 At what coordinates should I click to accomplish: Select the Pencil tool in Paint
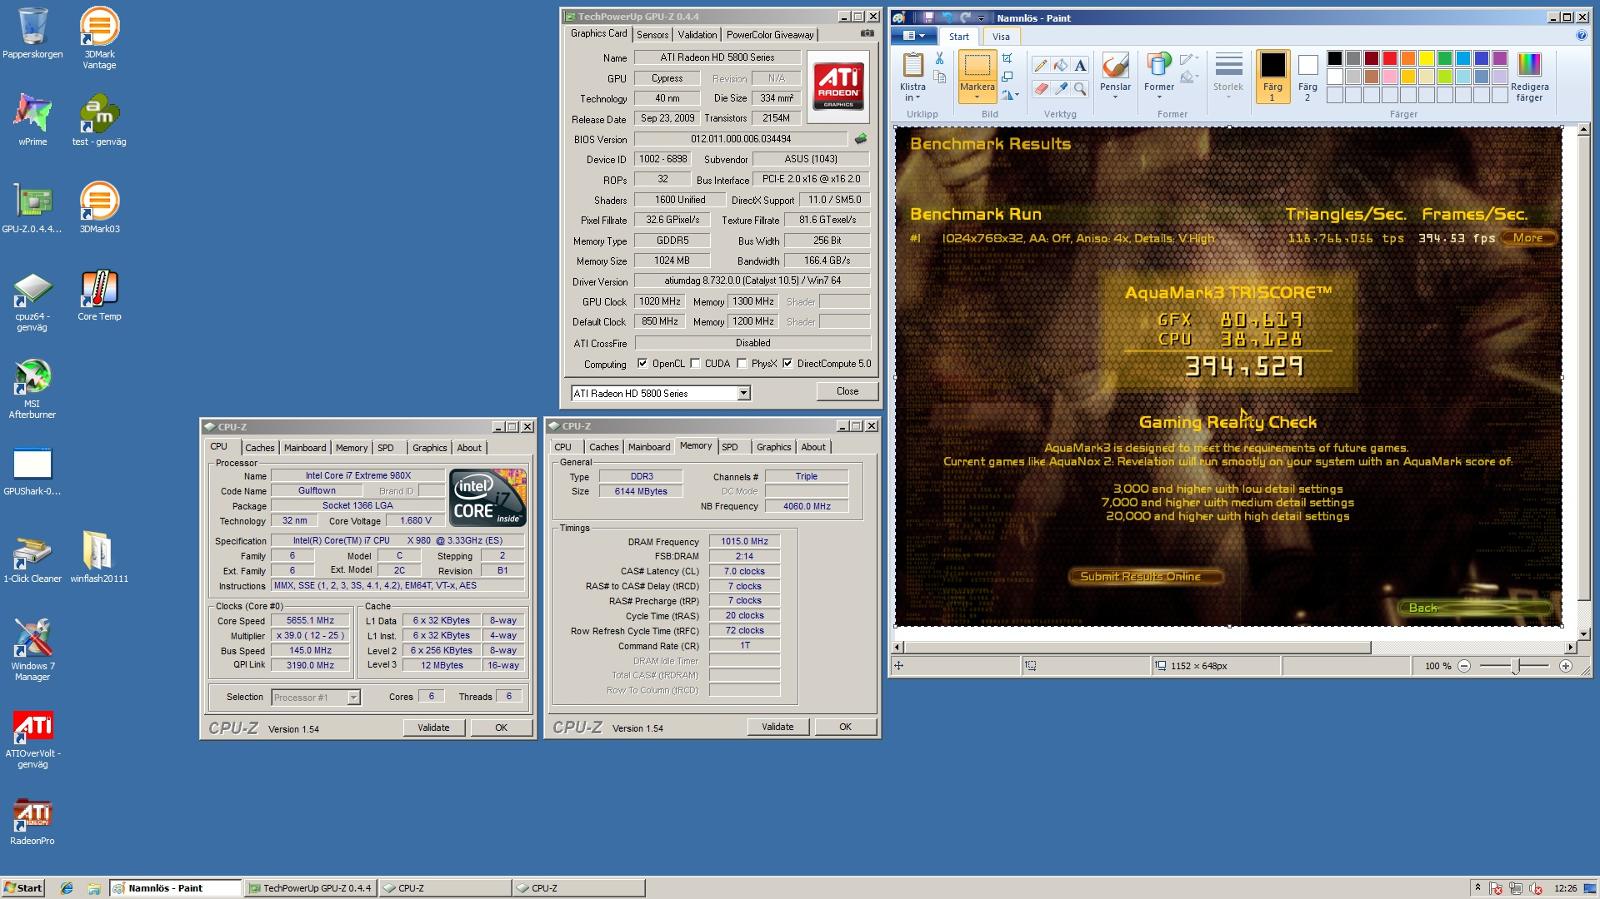(1041, 65)
